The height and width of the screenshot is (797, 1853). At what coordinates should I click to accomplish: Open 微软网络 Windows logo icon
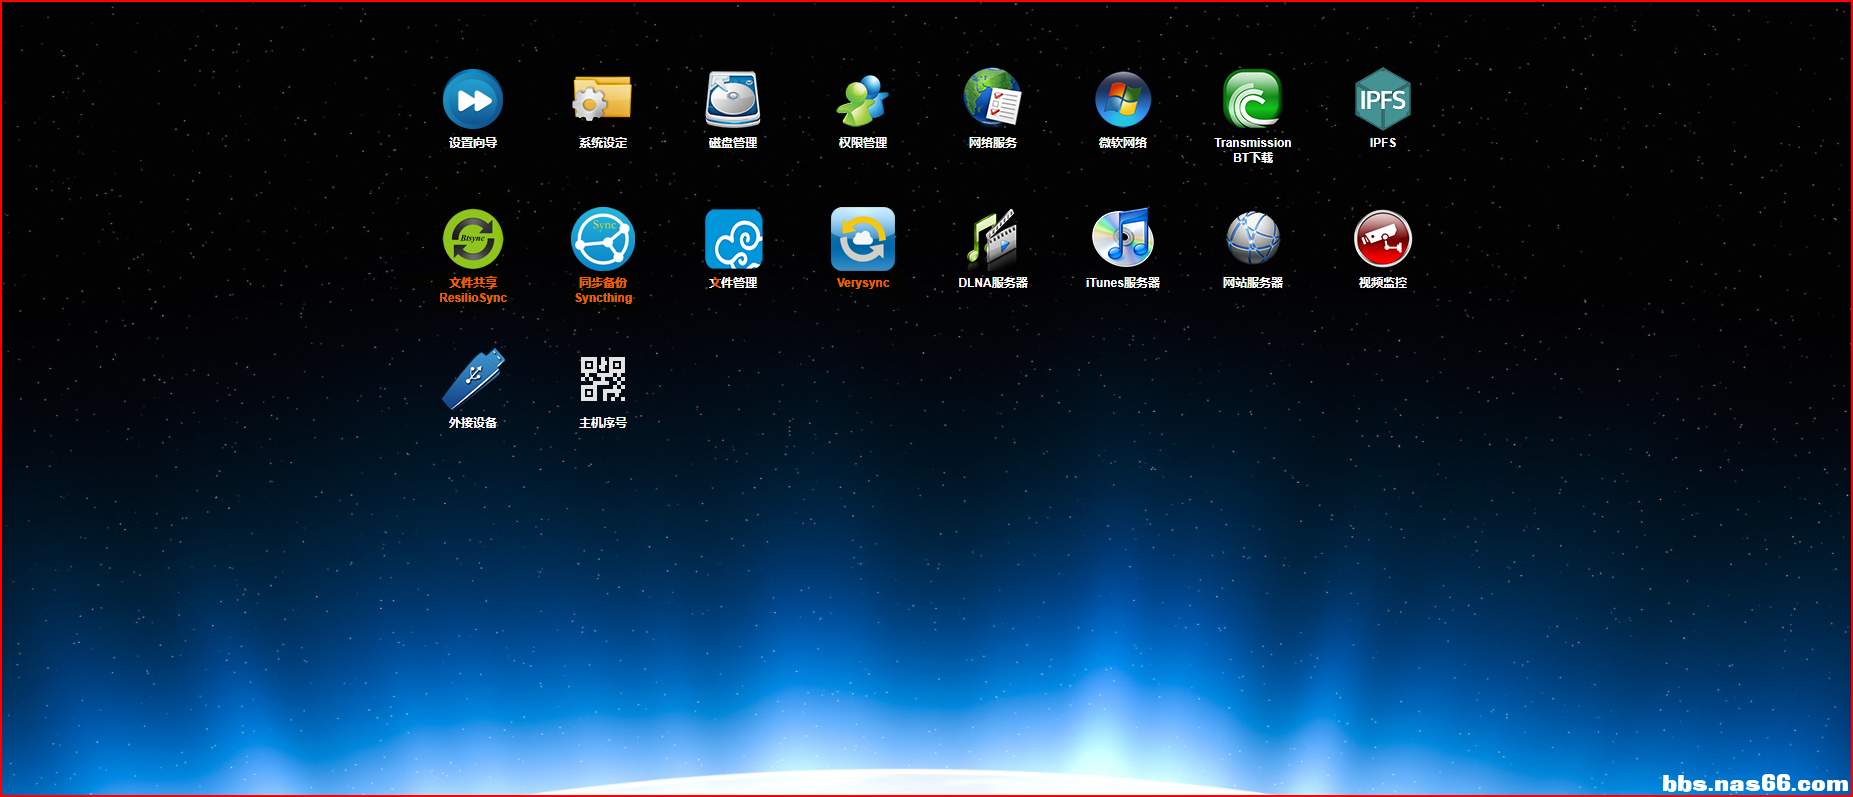pyautogui.click(x=1123, y=99)
